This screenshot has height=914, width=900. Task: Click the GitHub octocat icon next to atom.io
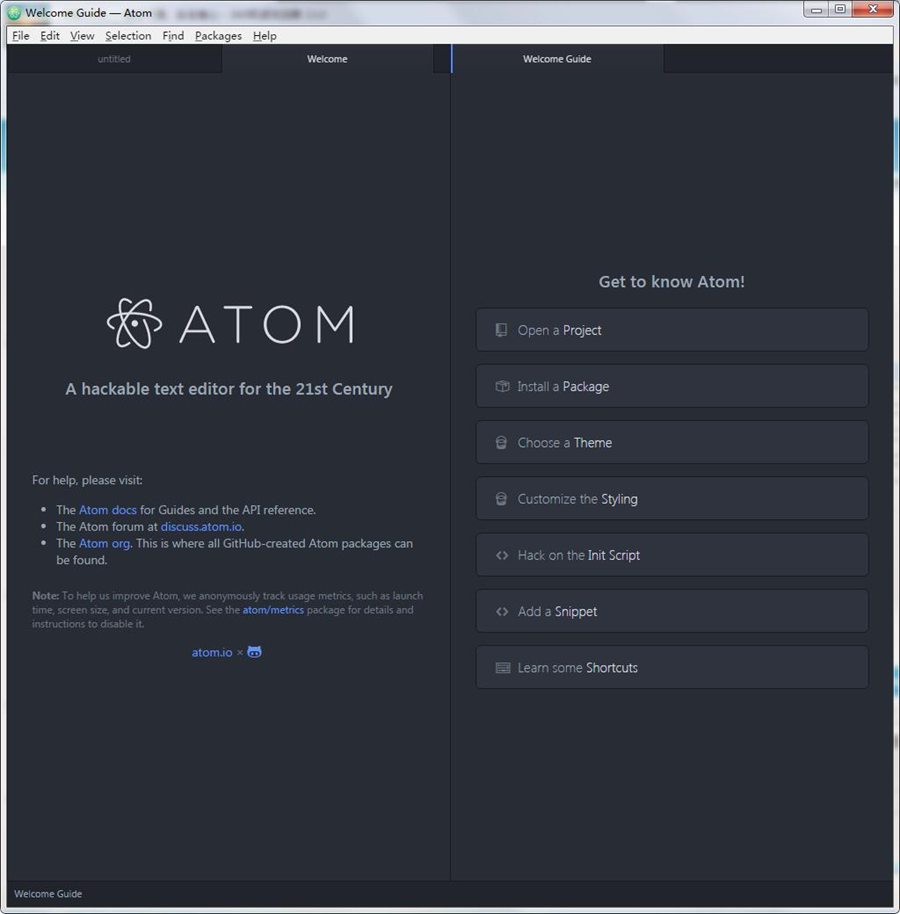(255, 652)
